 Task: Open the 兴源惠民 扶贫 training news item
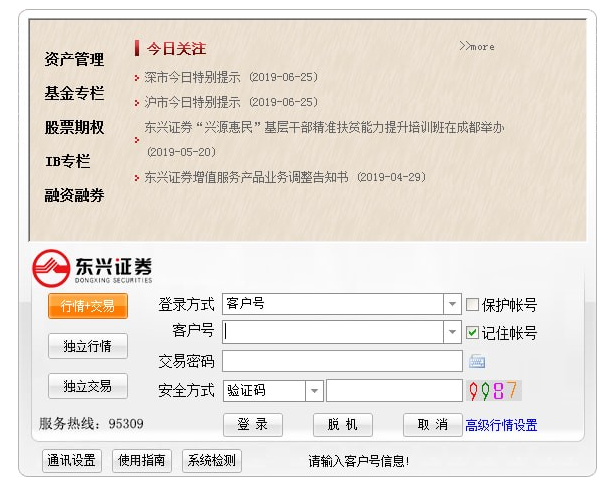click(x=324, y=139)
